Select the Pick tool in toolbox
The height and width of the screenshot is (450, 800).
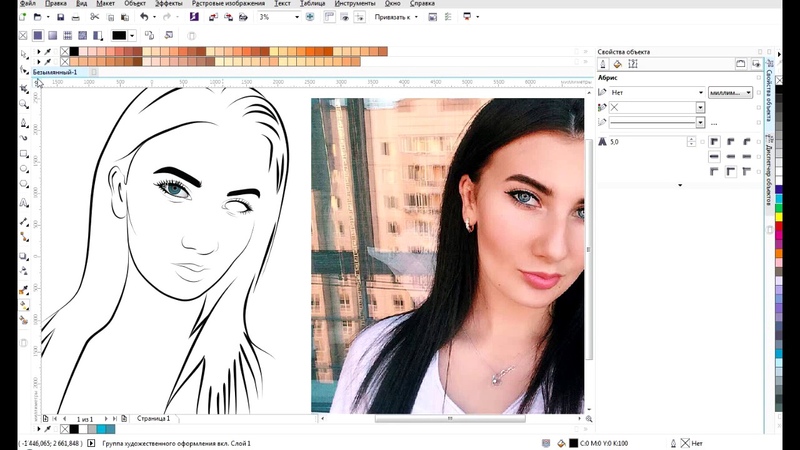tap(23, 54)
